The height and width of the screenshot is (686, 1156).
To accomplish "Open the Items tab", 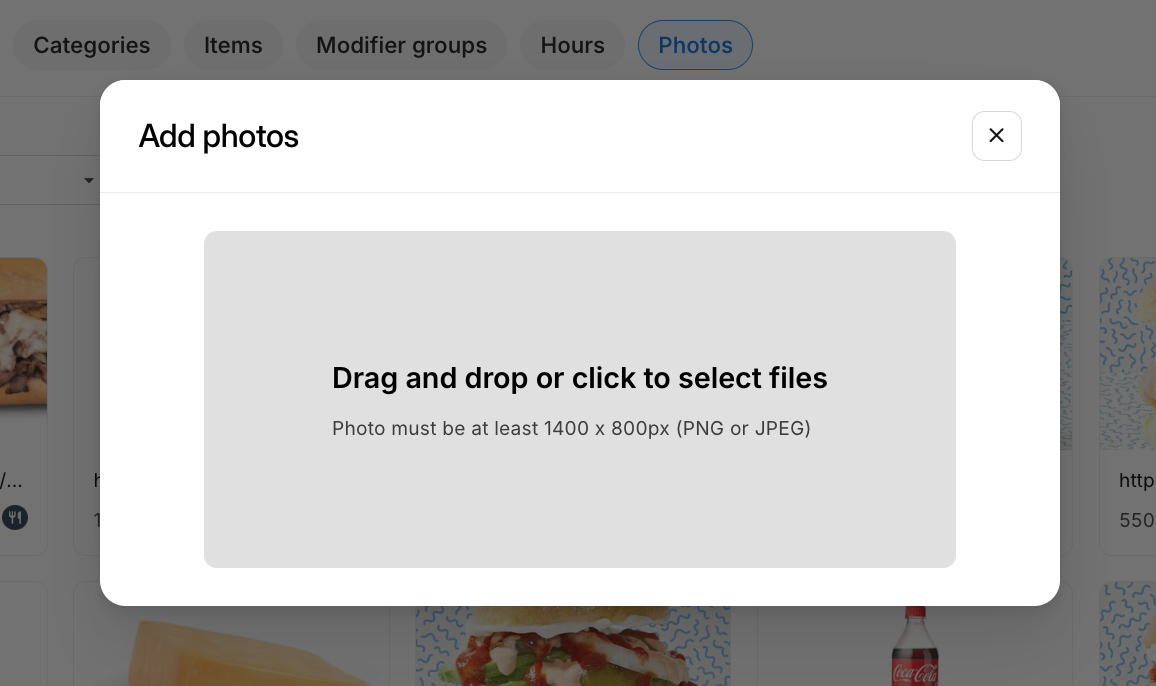I will pyautogui.click(x=233, y=46).
